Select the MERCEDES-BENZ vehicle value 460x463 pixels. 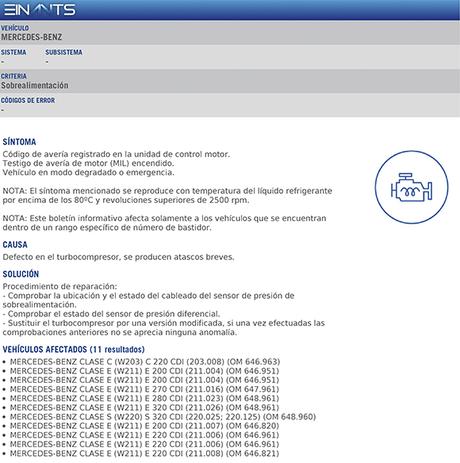point(31,37)
